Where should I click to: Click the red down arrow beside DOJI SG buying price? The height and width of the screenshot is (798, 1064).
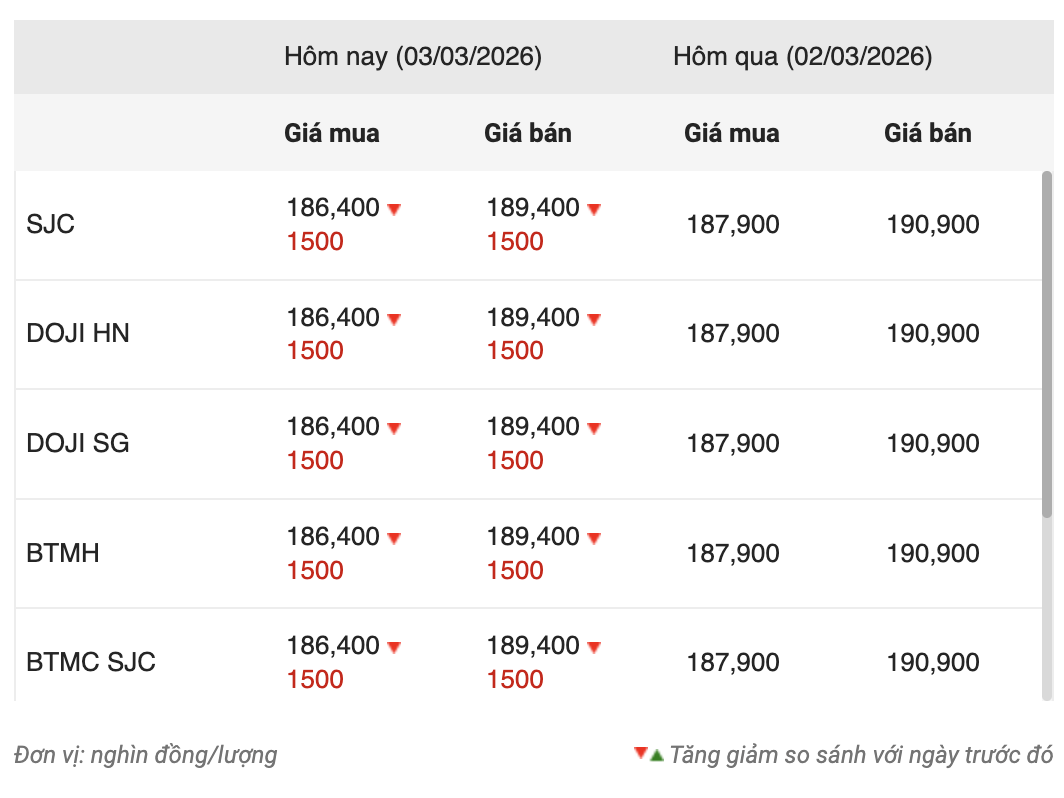coord(394,428)
